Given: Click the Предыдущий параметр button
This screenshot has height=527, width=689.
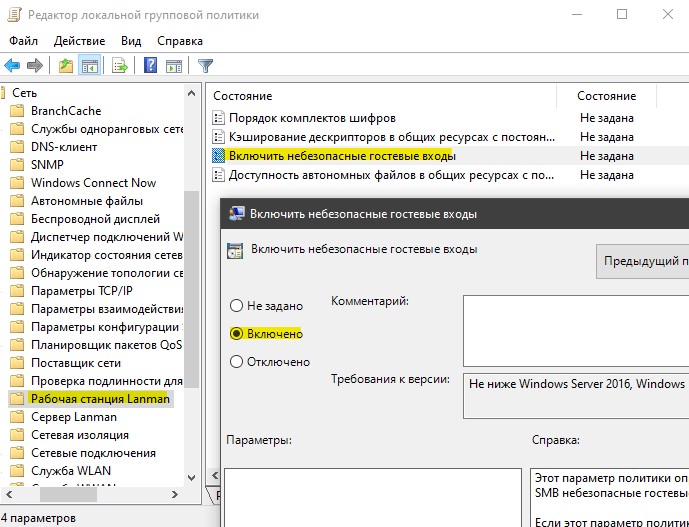Looking at the screenshot, I should pyautogui.click(x=642, y=261).
